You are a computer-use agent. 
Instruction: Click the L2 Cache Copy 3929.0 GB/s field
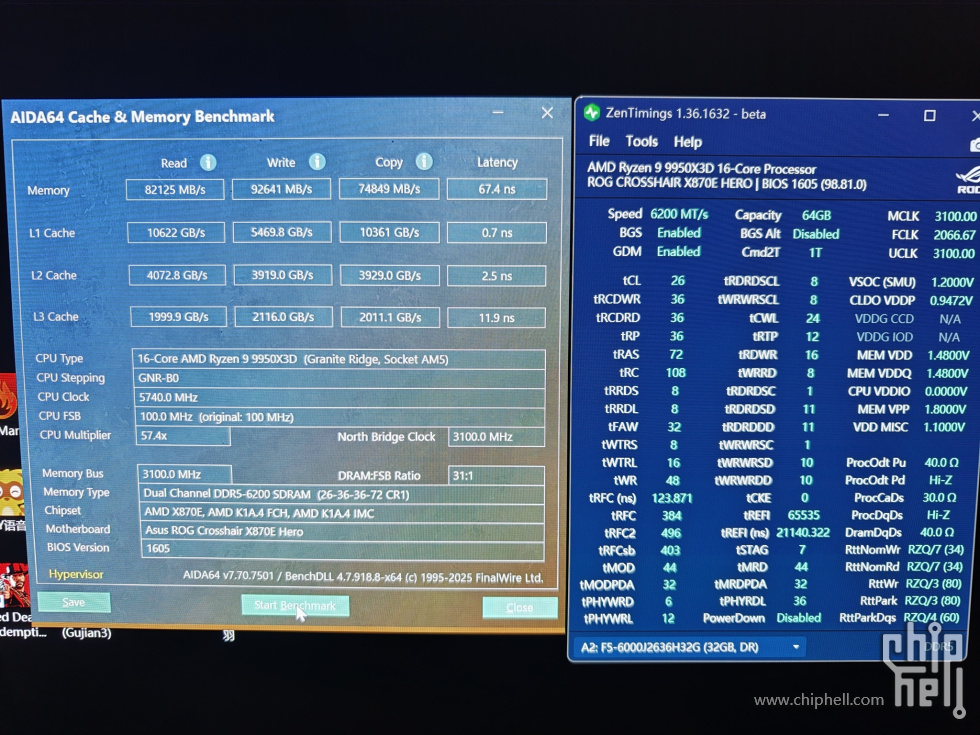point(389,275)
